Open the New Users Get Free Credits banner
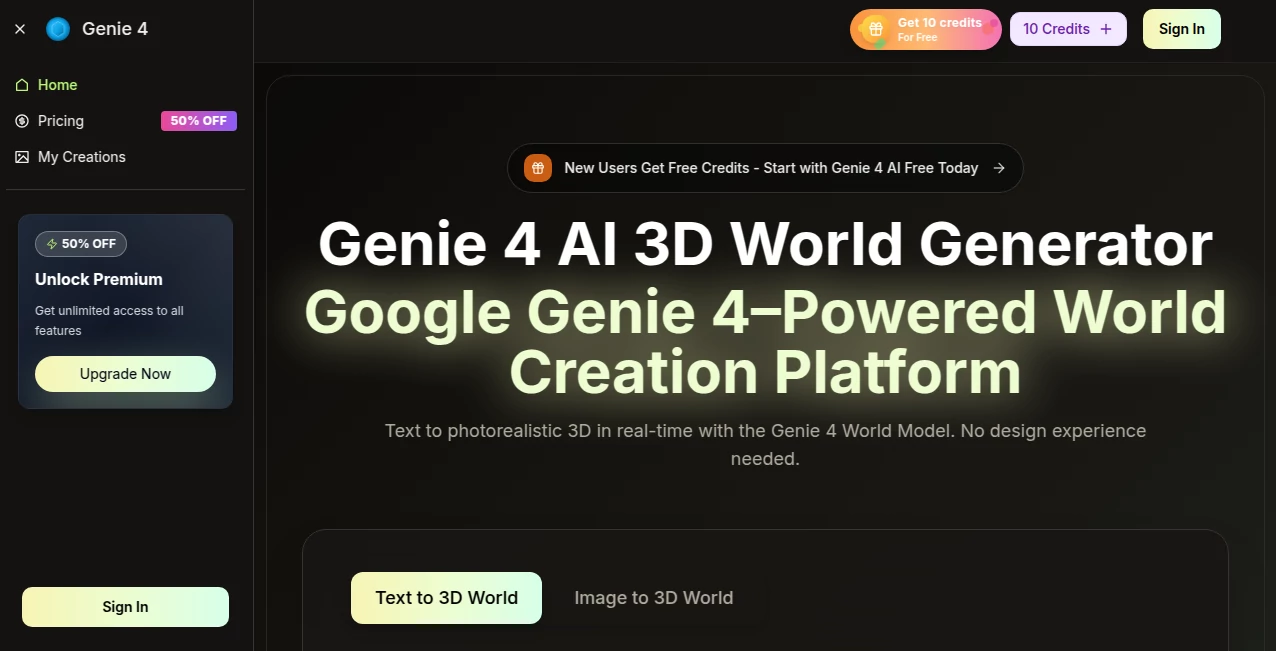Screen dimensions: 1276x651 765,168
